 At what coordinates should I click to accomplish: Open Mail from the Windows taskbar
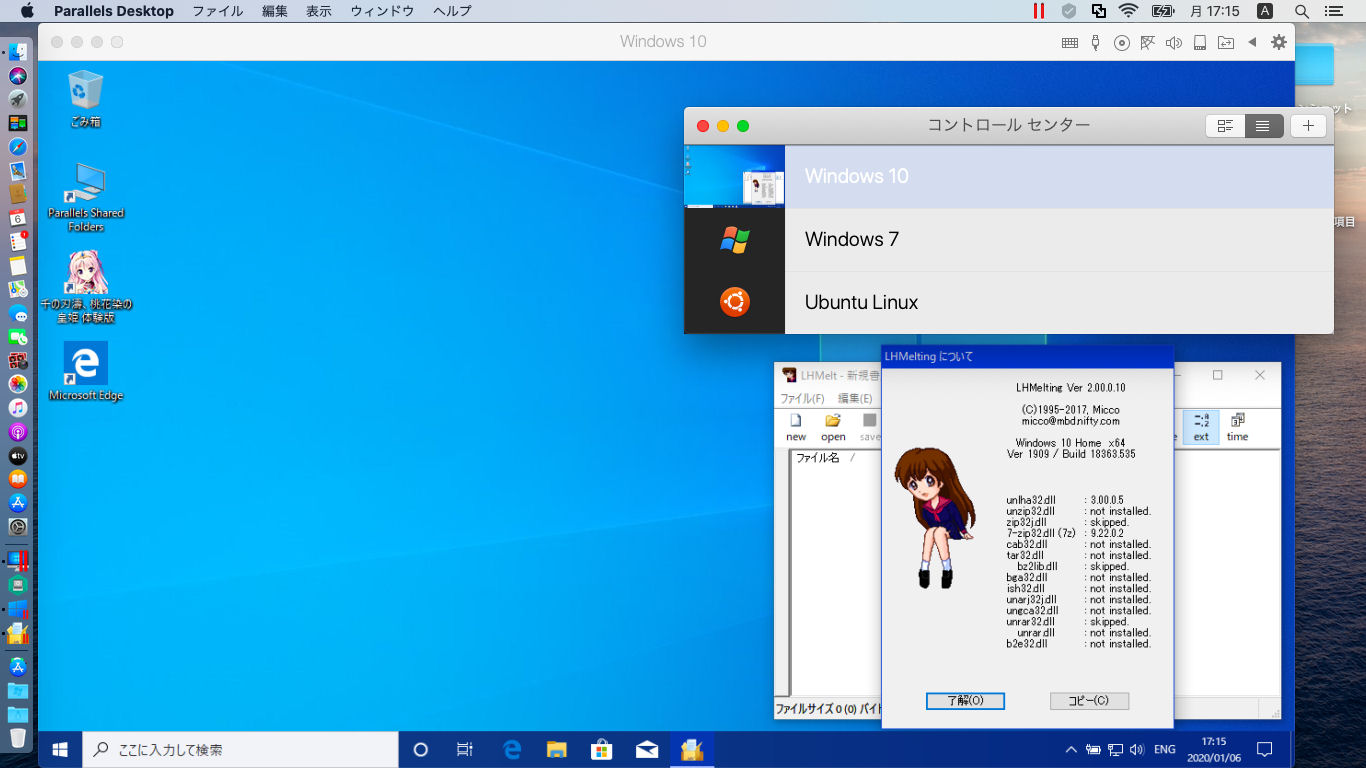(x=647, y=749)
